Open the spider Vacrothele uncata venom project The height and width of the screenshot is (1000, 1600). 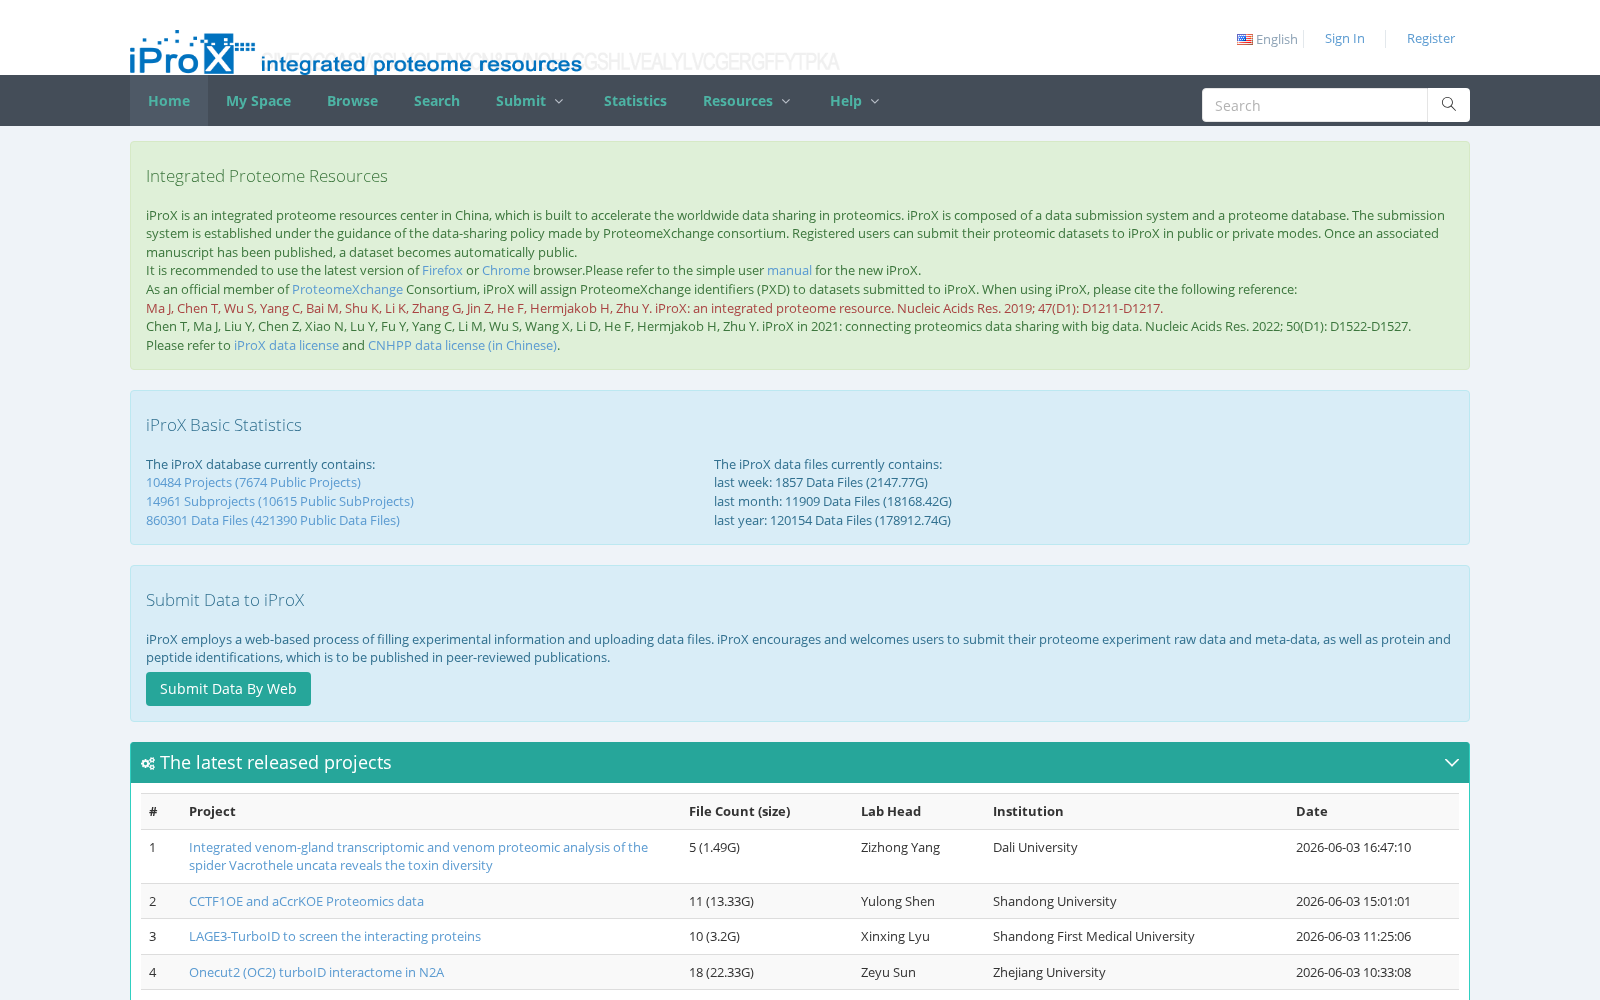point(418,856)
